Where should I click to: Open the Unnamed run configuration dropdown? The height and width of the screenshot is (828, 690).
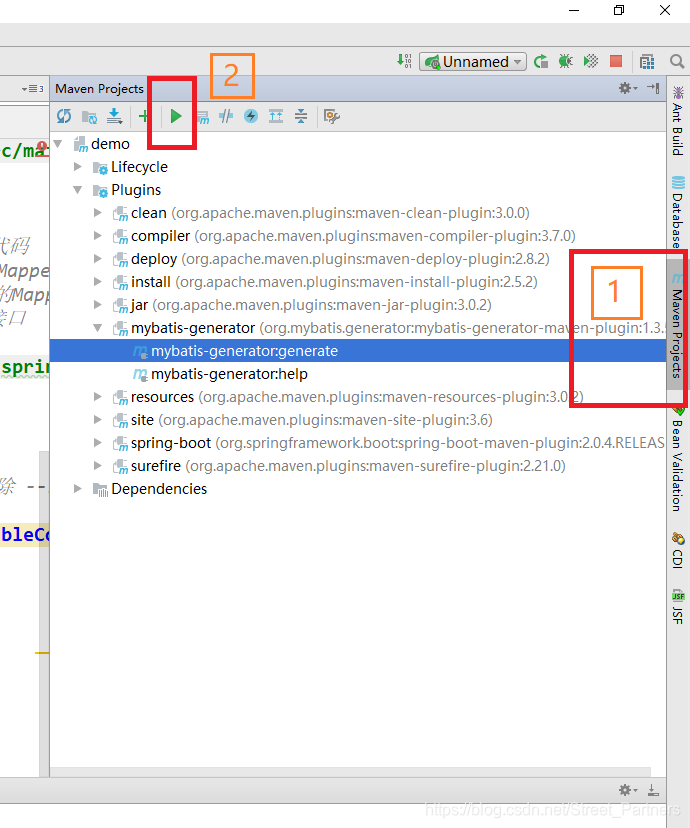[473, 62]
